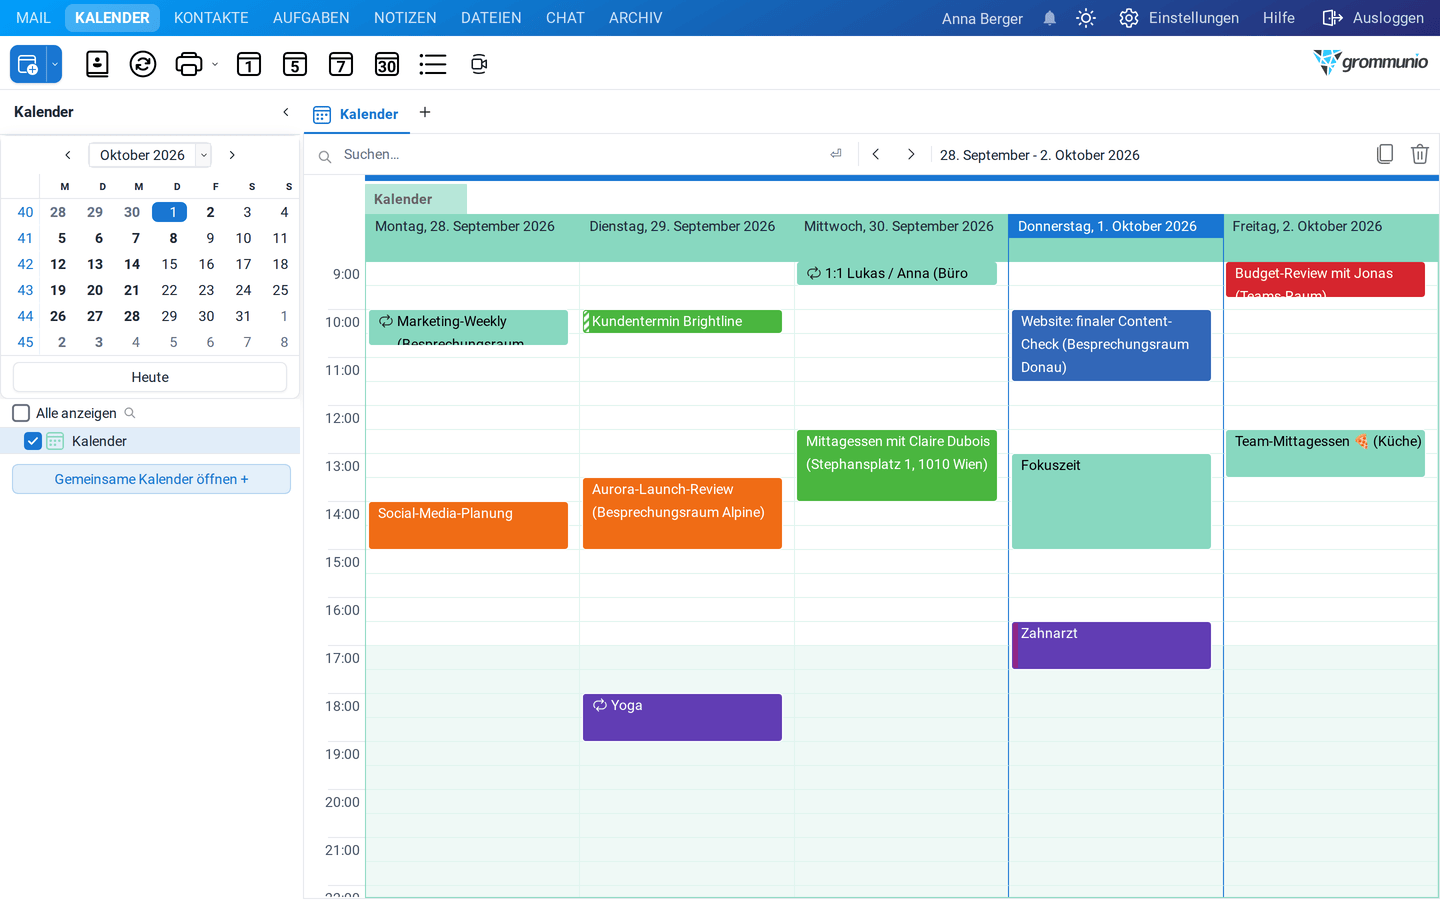This screenshot has height=900, width=1440.
Task: Open notifications bell in the top bar
Action: coord(1050,18)
